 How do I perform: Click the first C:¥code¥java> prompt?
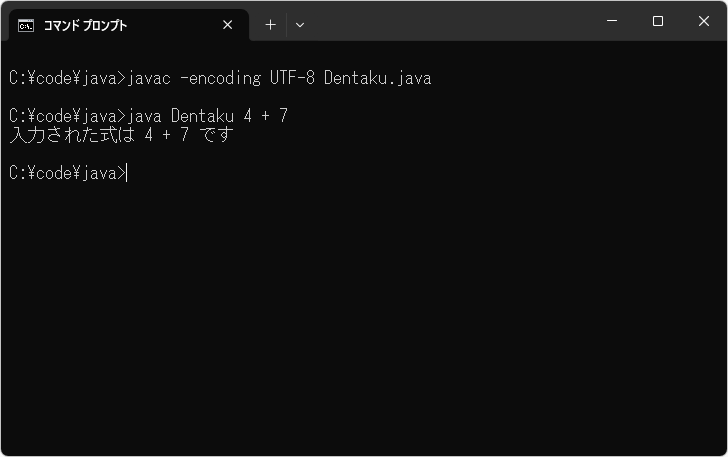(66, 78)
